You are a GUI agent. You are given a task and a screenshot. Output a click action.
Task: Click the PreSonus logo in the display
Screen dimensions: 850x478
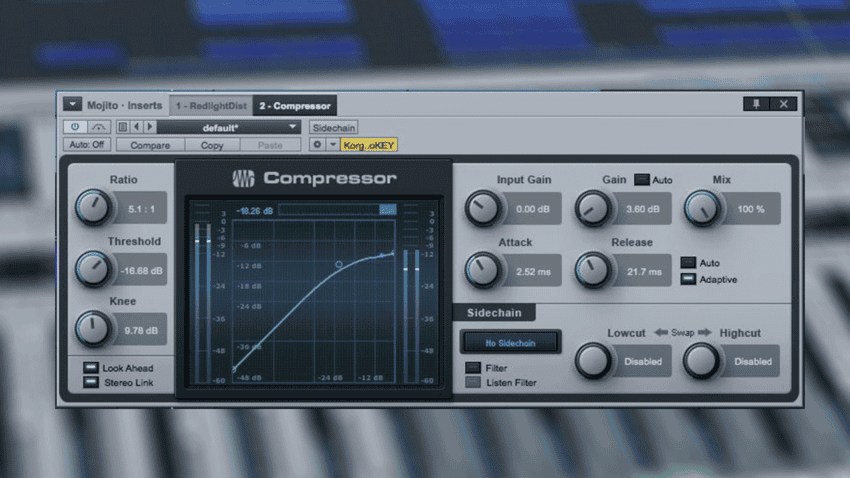click(243, 178)
